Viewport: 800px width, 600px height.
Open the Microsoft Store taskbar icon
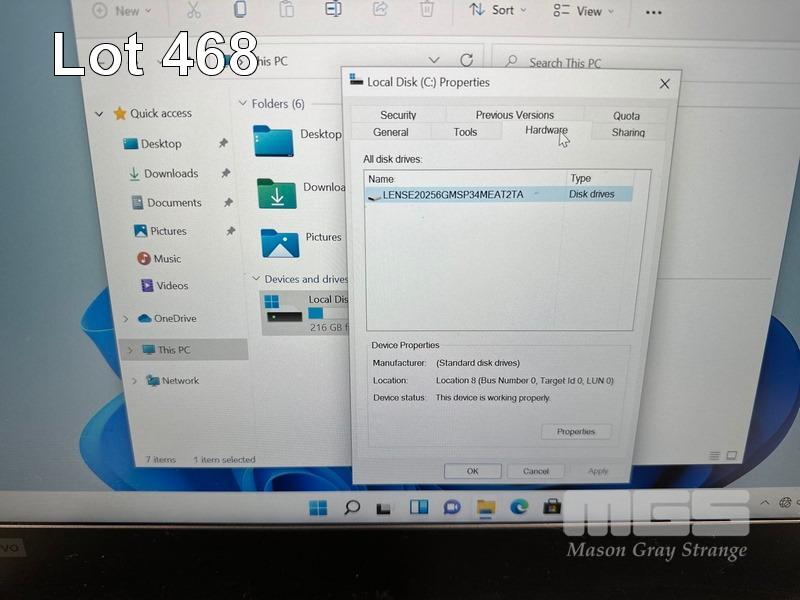click(x=552, y=507)
